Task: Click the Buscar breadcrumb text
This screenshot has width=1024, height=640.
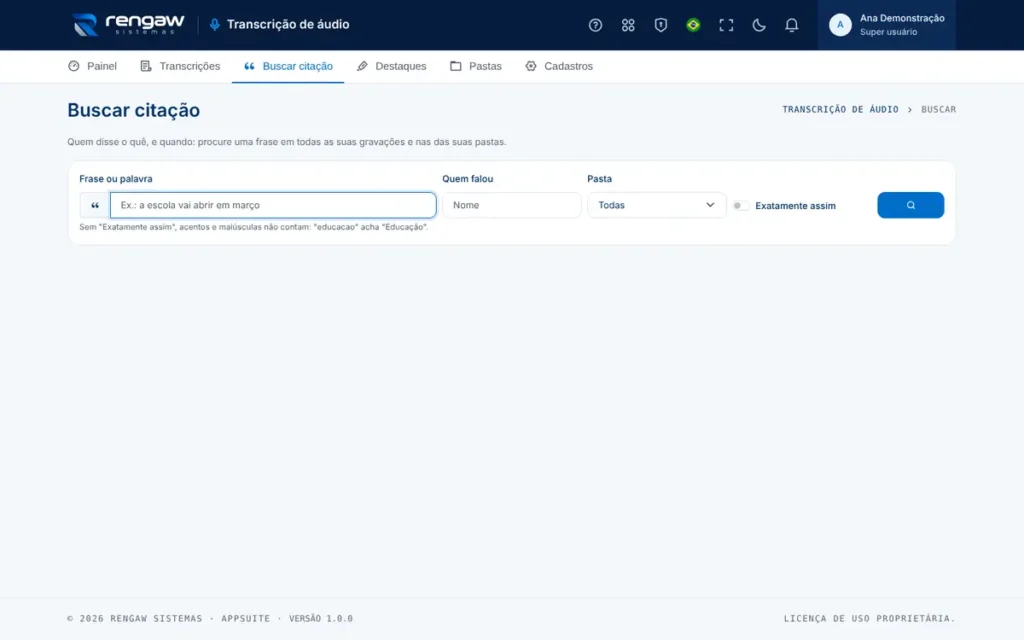Action: [x=938, y=109]
